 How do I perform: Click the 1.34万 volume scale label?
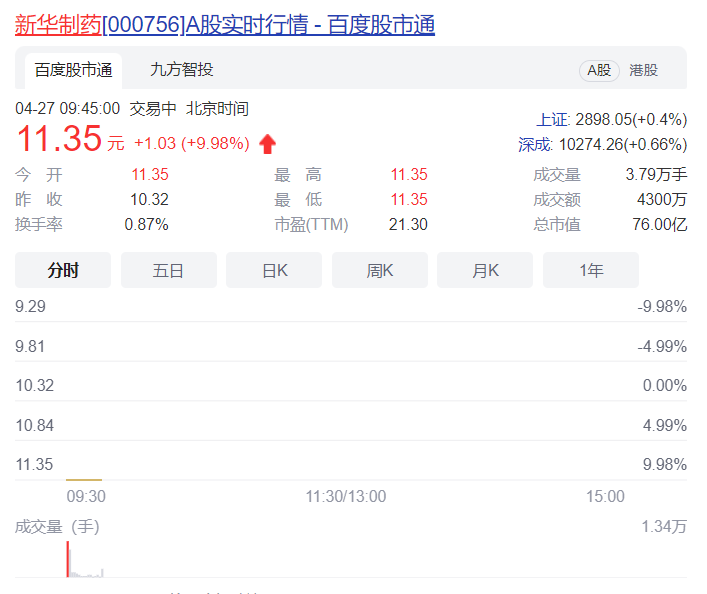[664, 527]
